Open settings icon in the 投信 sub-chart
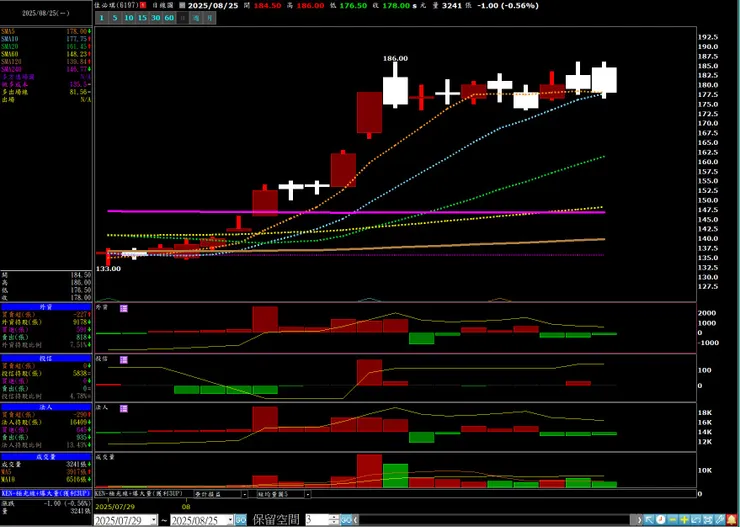The height and width of the screenshot is (527, 740). click(x=124, y=360)
